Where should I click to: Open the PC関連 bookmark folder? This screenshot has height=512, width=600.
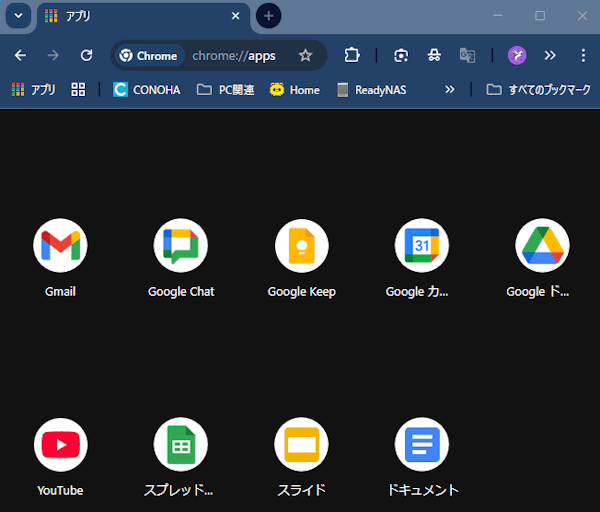[225, 90]
